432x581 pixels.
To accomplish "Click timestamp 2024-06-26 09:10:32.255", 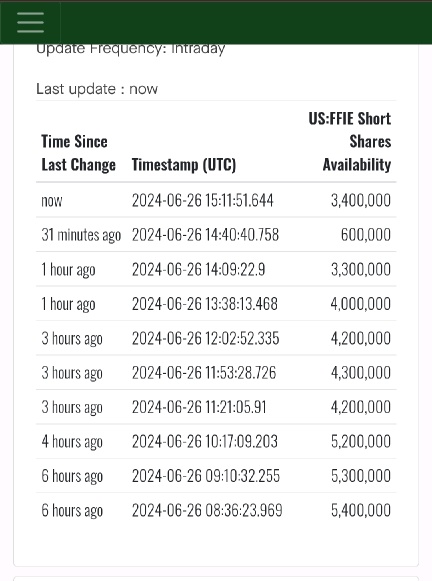I will point(206,476).
